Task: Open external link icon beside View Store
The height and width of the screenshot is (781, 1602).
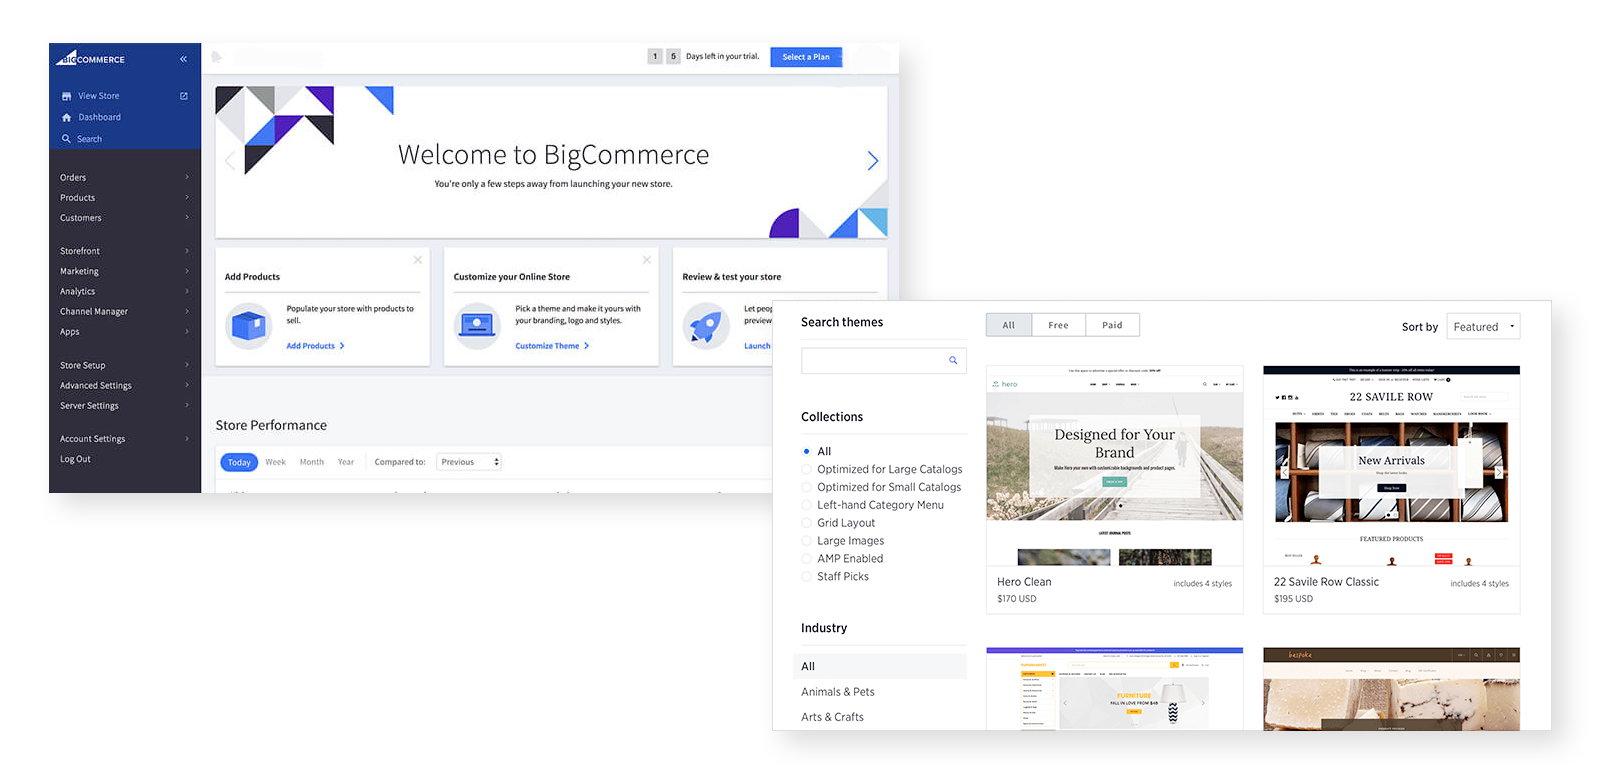Action: click(184, 96)
